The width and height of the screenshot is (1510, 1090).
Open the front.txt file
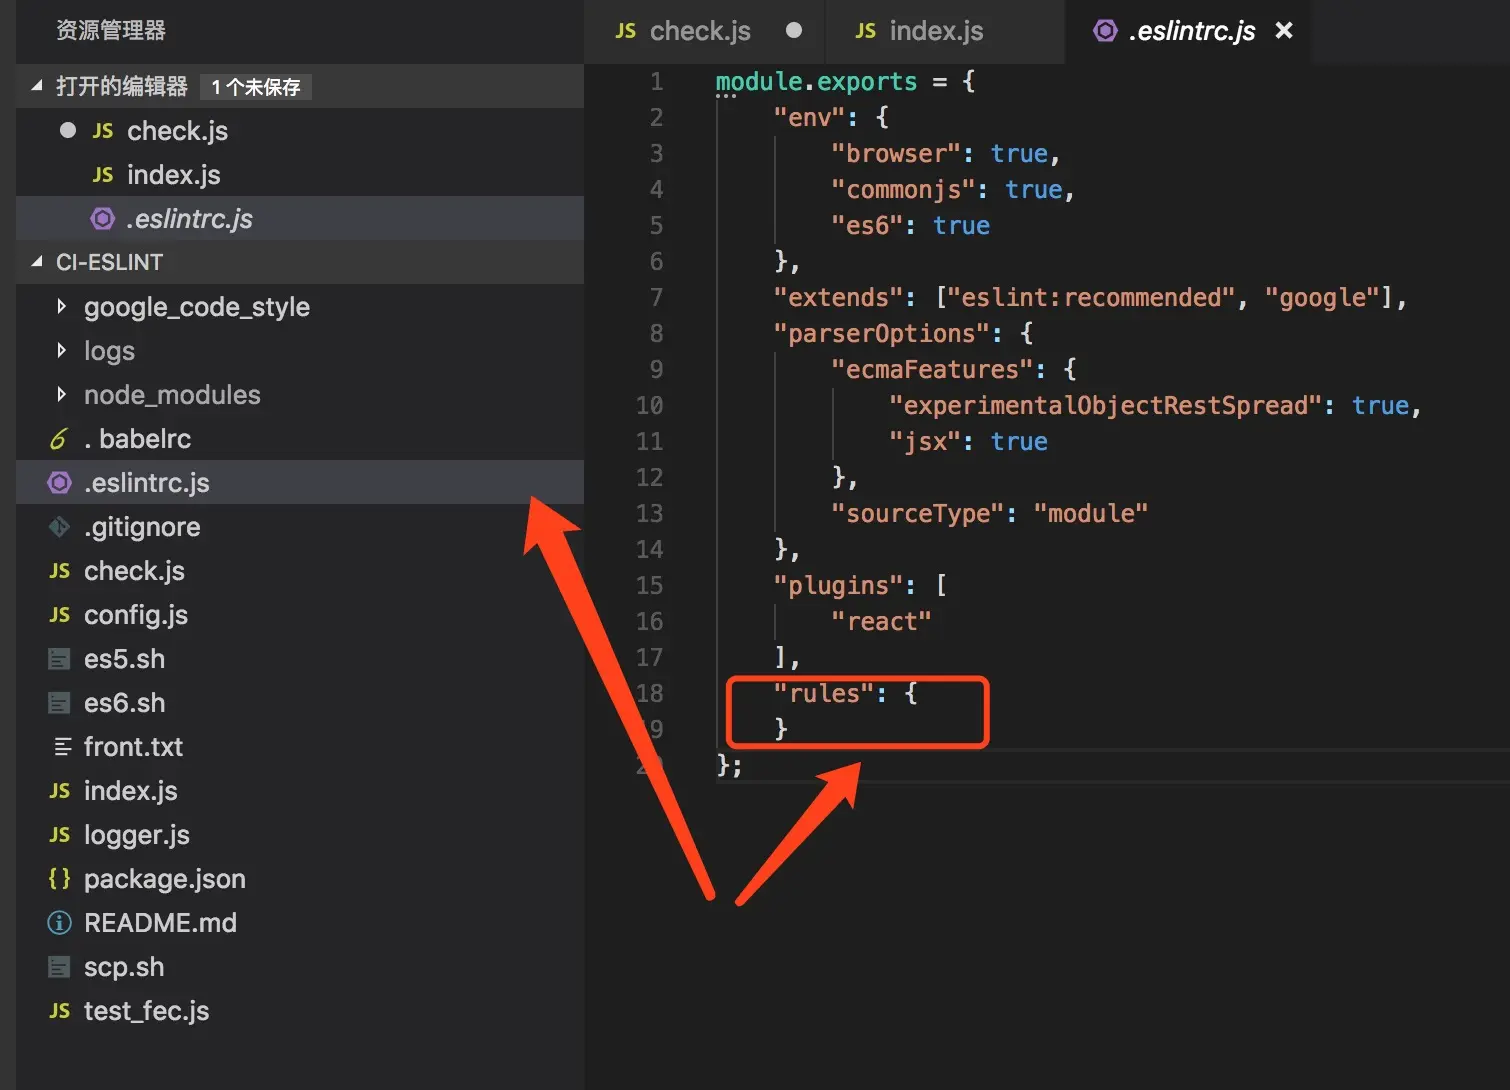pos(300,747)
